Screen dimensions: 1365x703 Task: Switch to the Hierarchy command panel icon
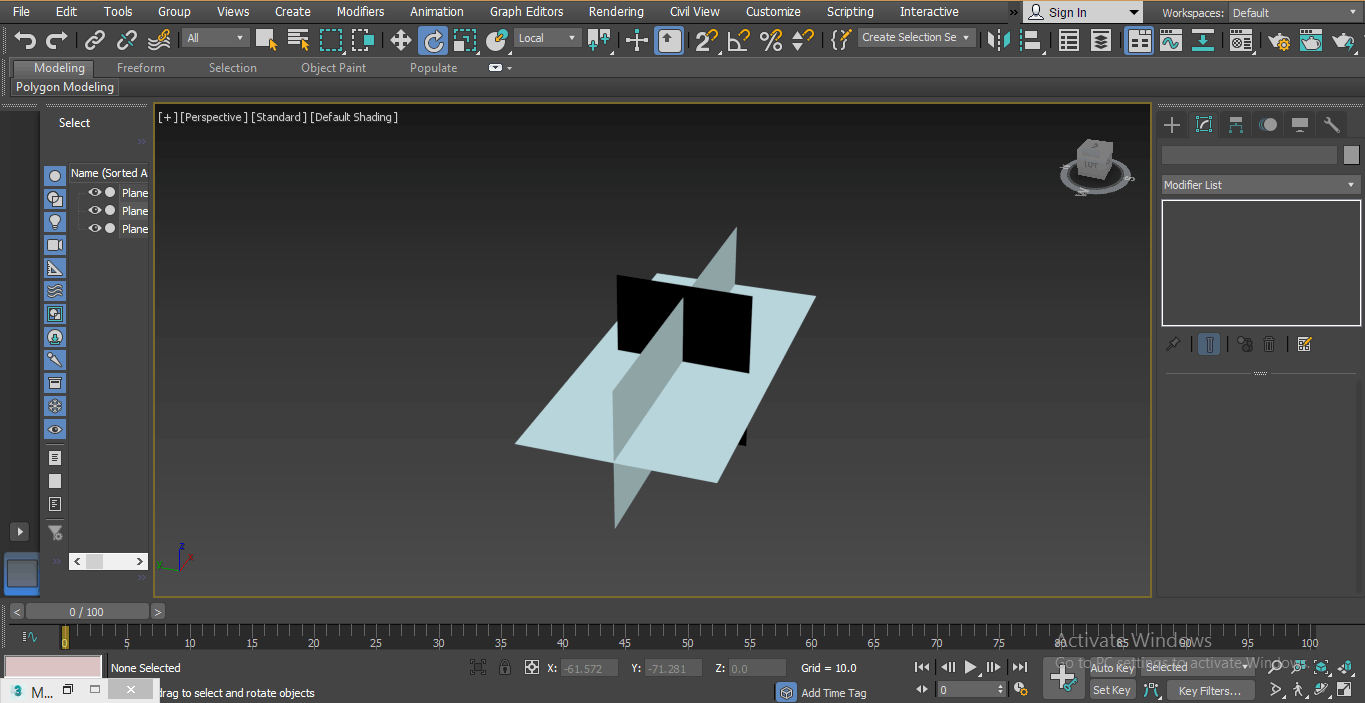click(x=1236, y=125)
